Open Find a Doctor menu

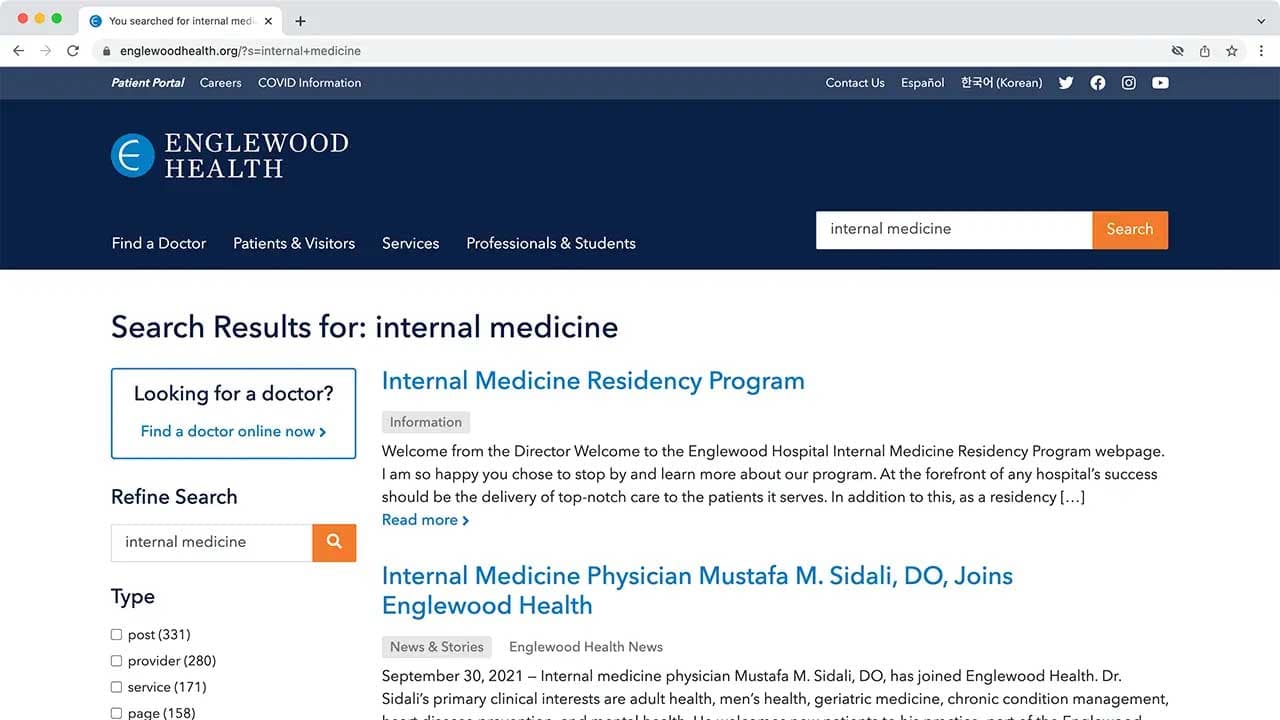(x=159, y=243)
